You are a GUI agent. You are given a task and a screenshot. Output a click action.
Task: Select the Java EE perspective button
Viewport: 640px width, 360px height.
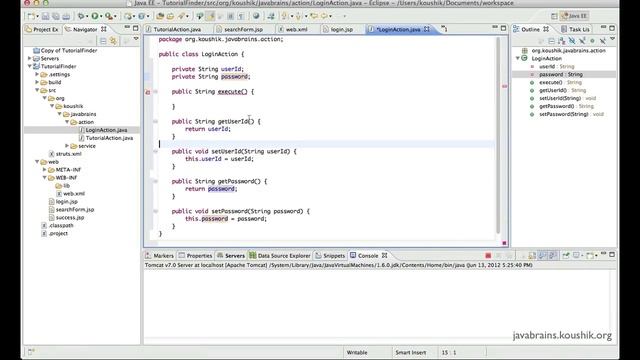(575, 16)
